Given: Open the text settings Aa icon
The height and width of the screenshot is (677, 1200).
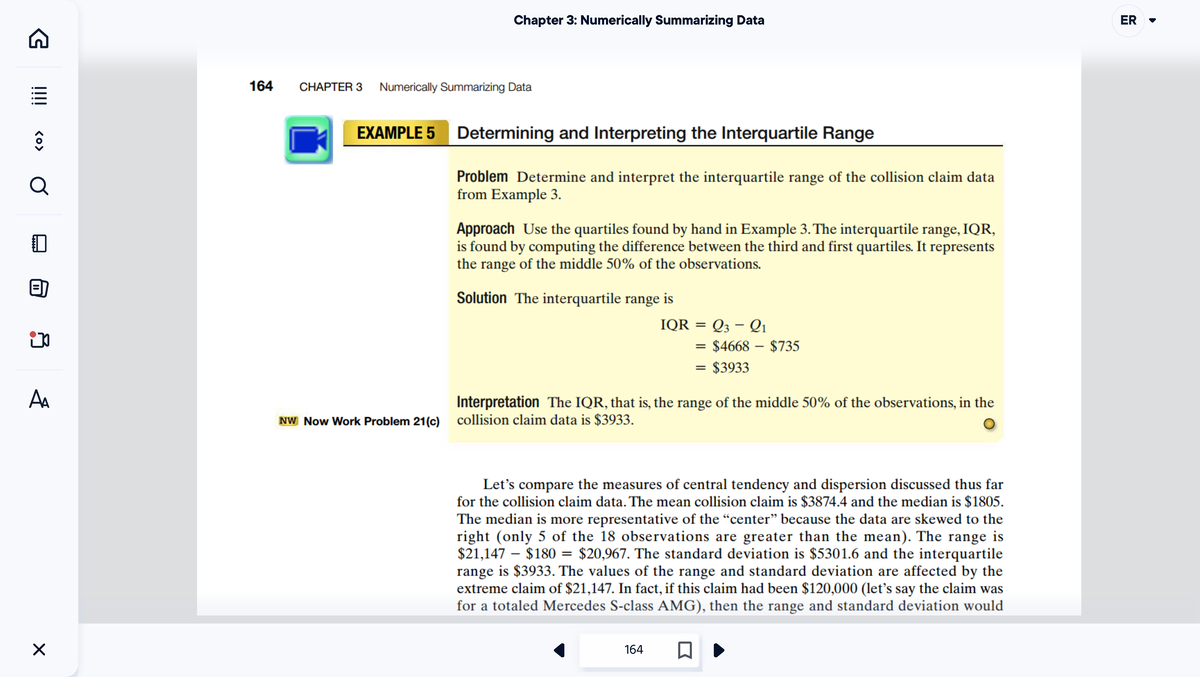Looking at the screenshot, I should pyautogui.click(x=38, y=397).
